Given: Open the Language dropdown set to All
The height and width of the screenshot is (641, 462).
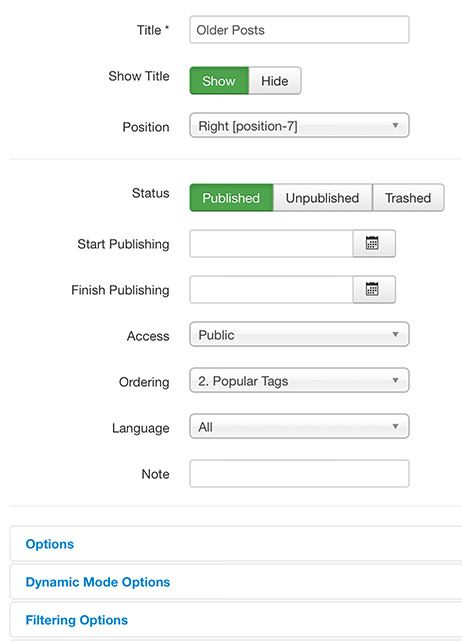Looking at the screenshot, I should pos(299,426).
